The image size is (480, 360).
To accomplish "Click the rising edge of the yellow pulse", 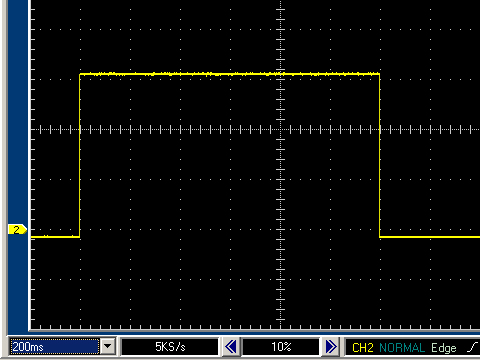I will click(x=80, y=155).
